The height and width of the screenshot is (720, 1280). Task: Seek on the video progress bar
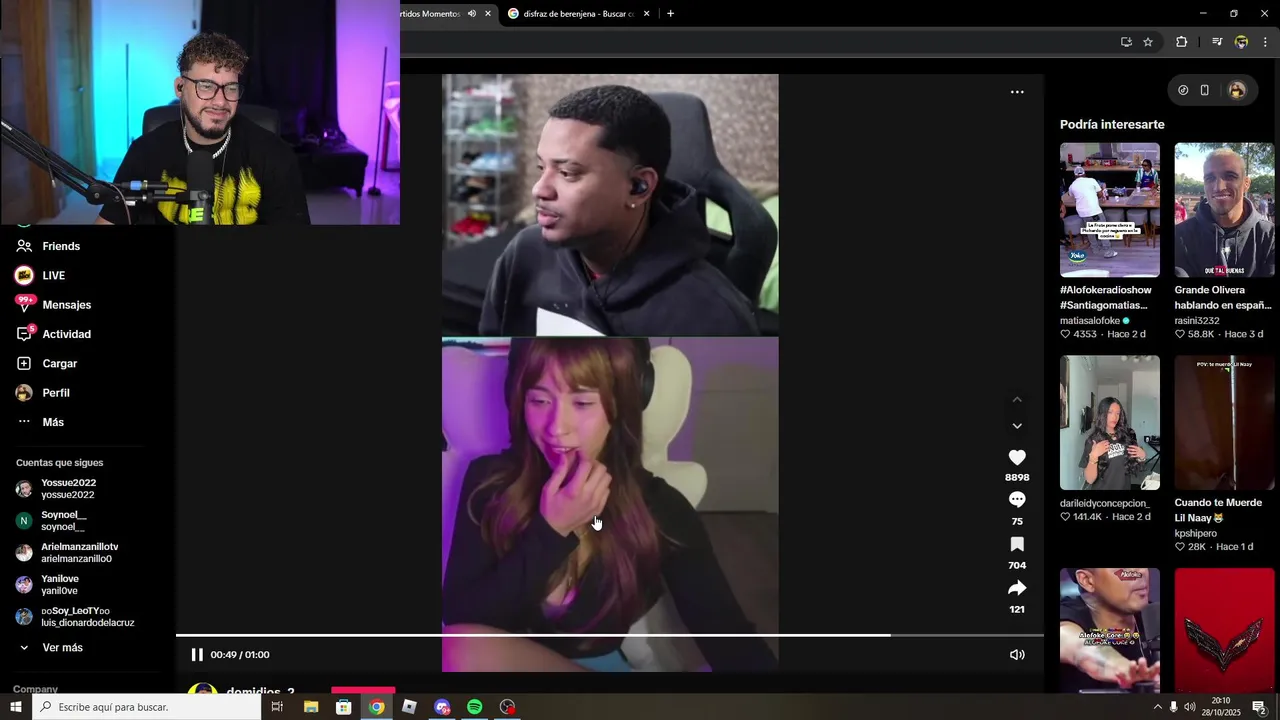tap(610, 635)
